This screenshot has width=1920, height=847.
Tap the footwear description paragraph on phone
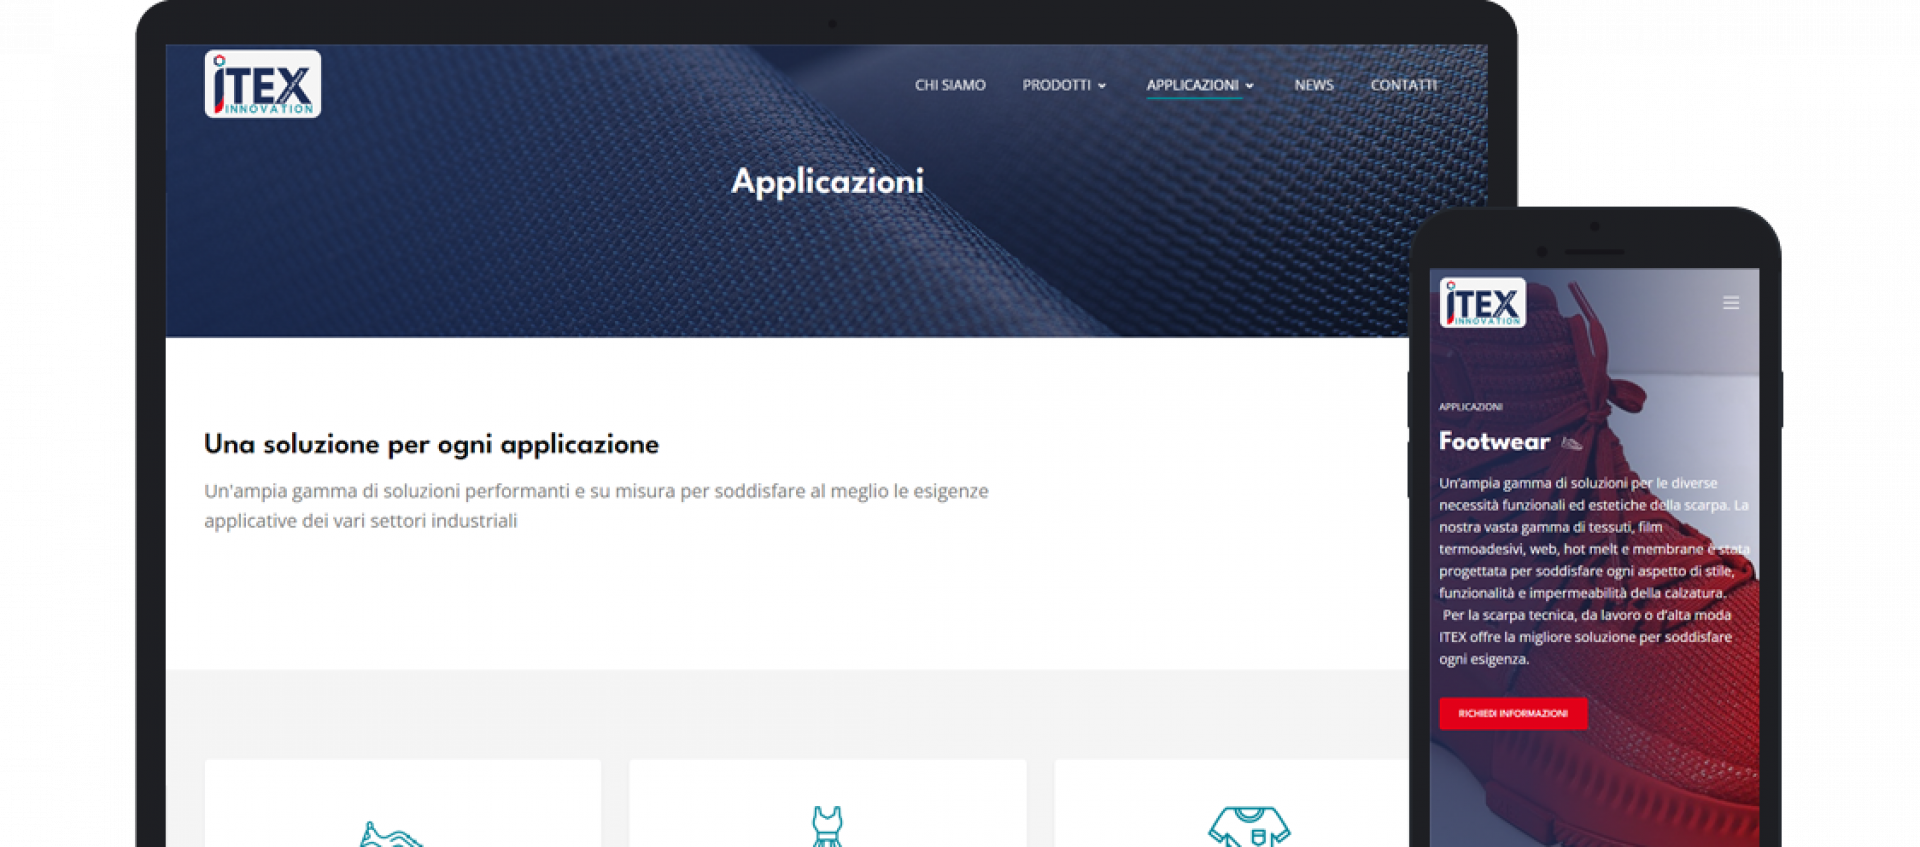pos(1594,571)
